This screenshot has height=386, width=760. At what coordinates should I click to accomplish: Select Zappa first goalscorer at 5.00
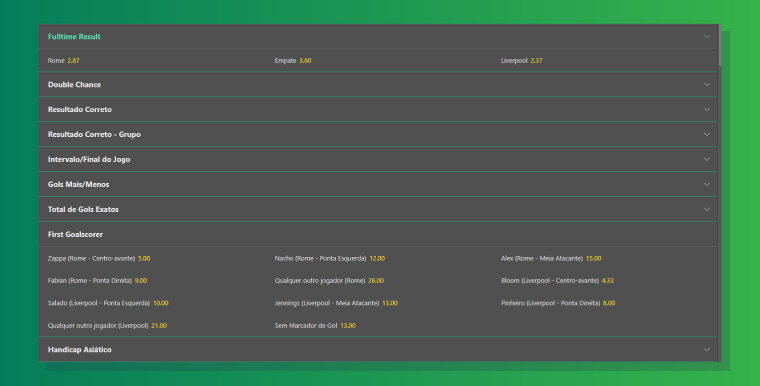99,258
